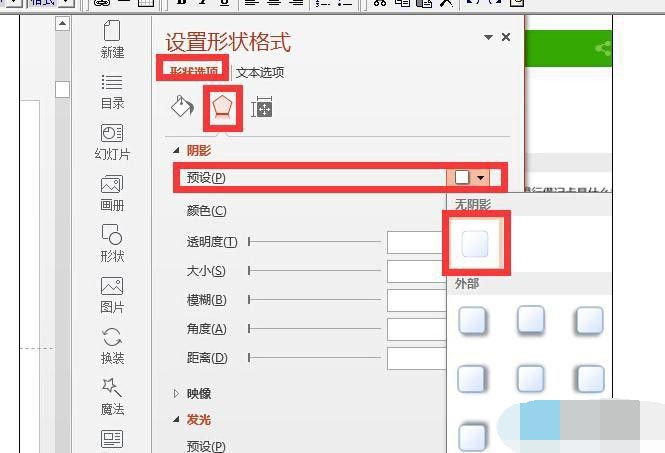Select the 无阴影 no-shadow preset thumbnail
This screenshot has width=665, height=453.
pos(476,243)
